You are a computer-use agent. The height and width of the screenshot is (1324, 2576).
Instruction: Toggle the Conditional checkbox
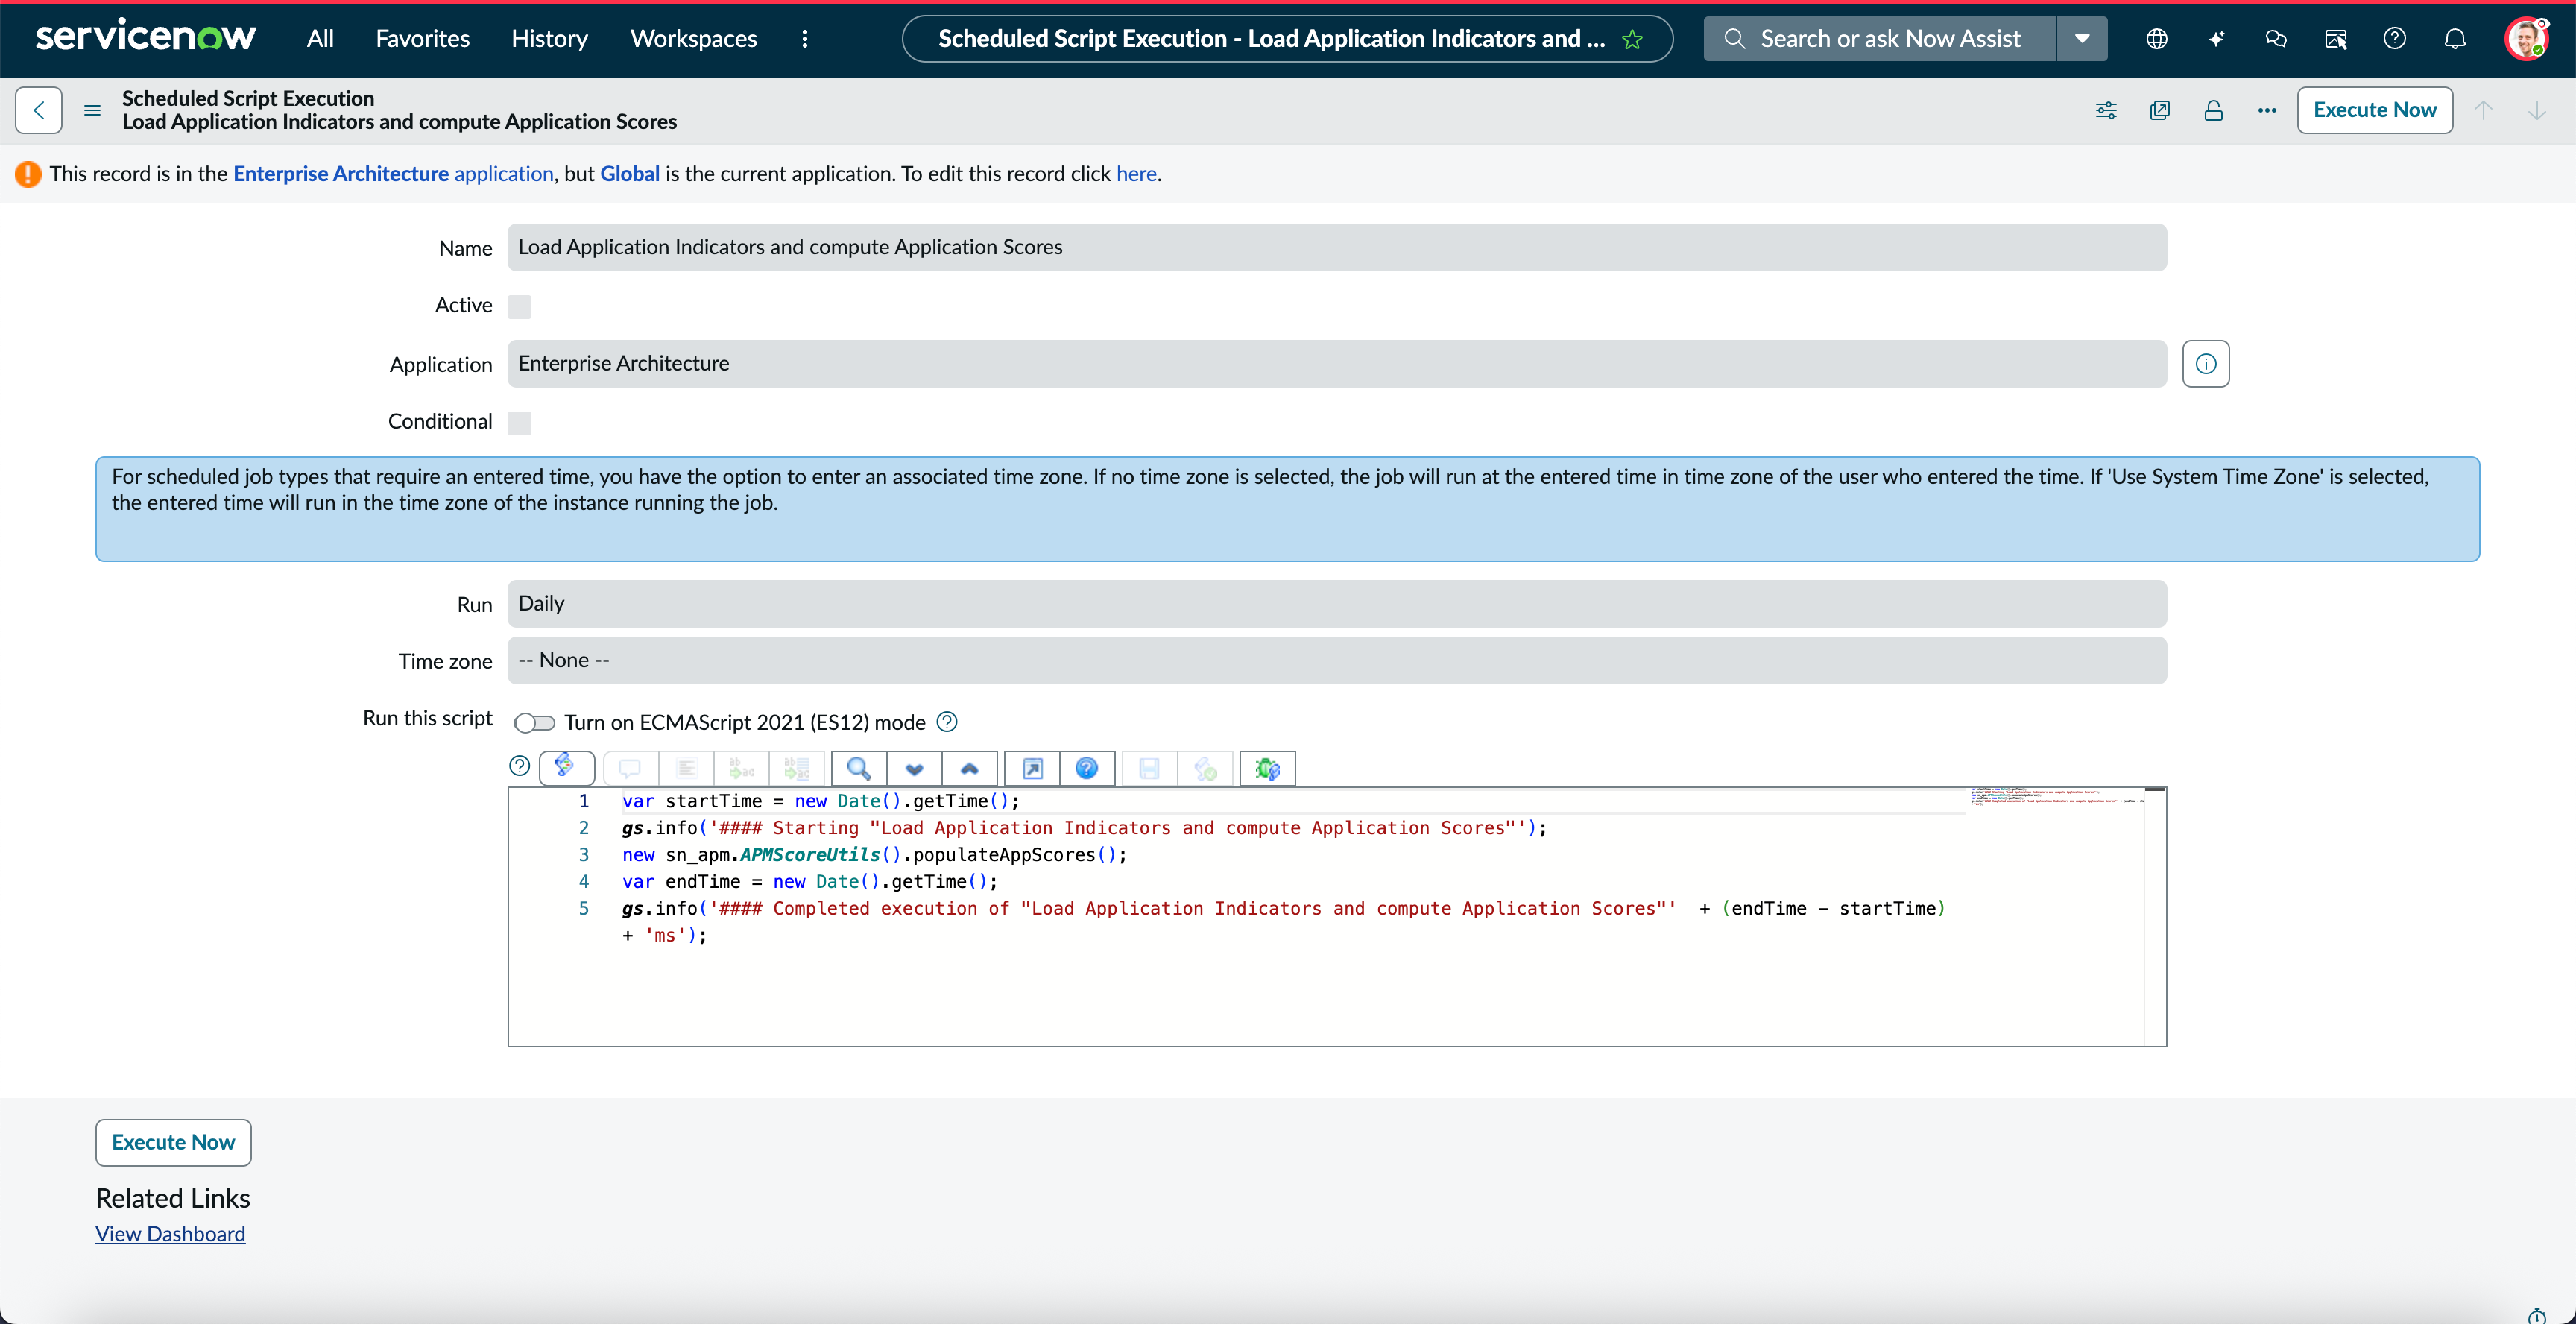tap(519, 423)
